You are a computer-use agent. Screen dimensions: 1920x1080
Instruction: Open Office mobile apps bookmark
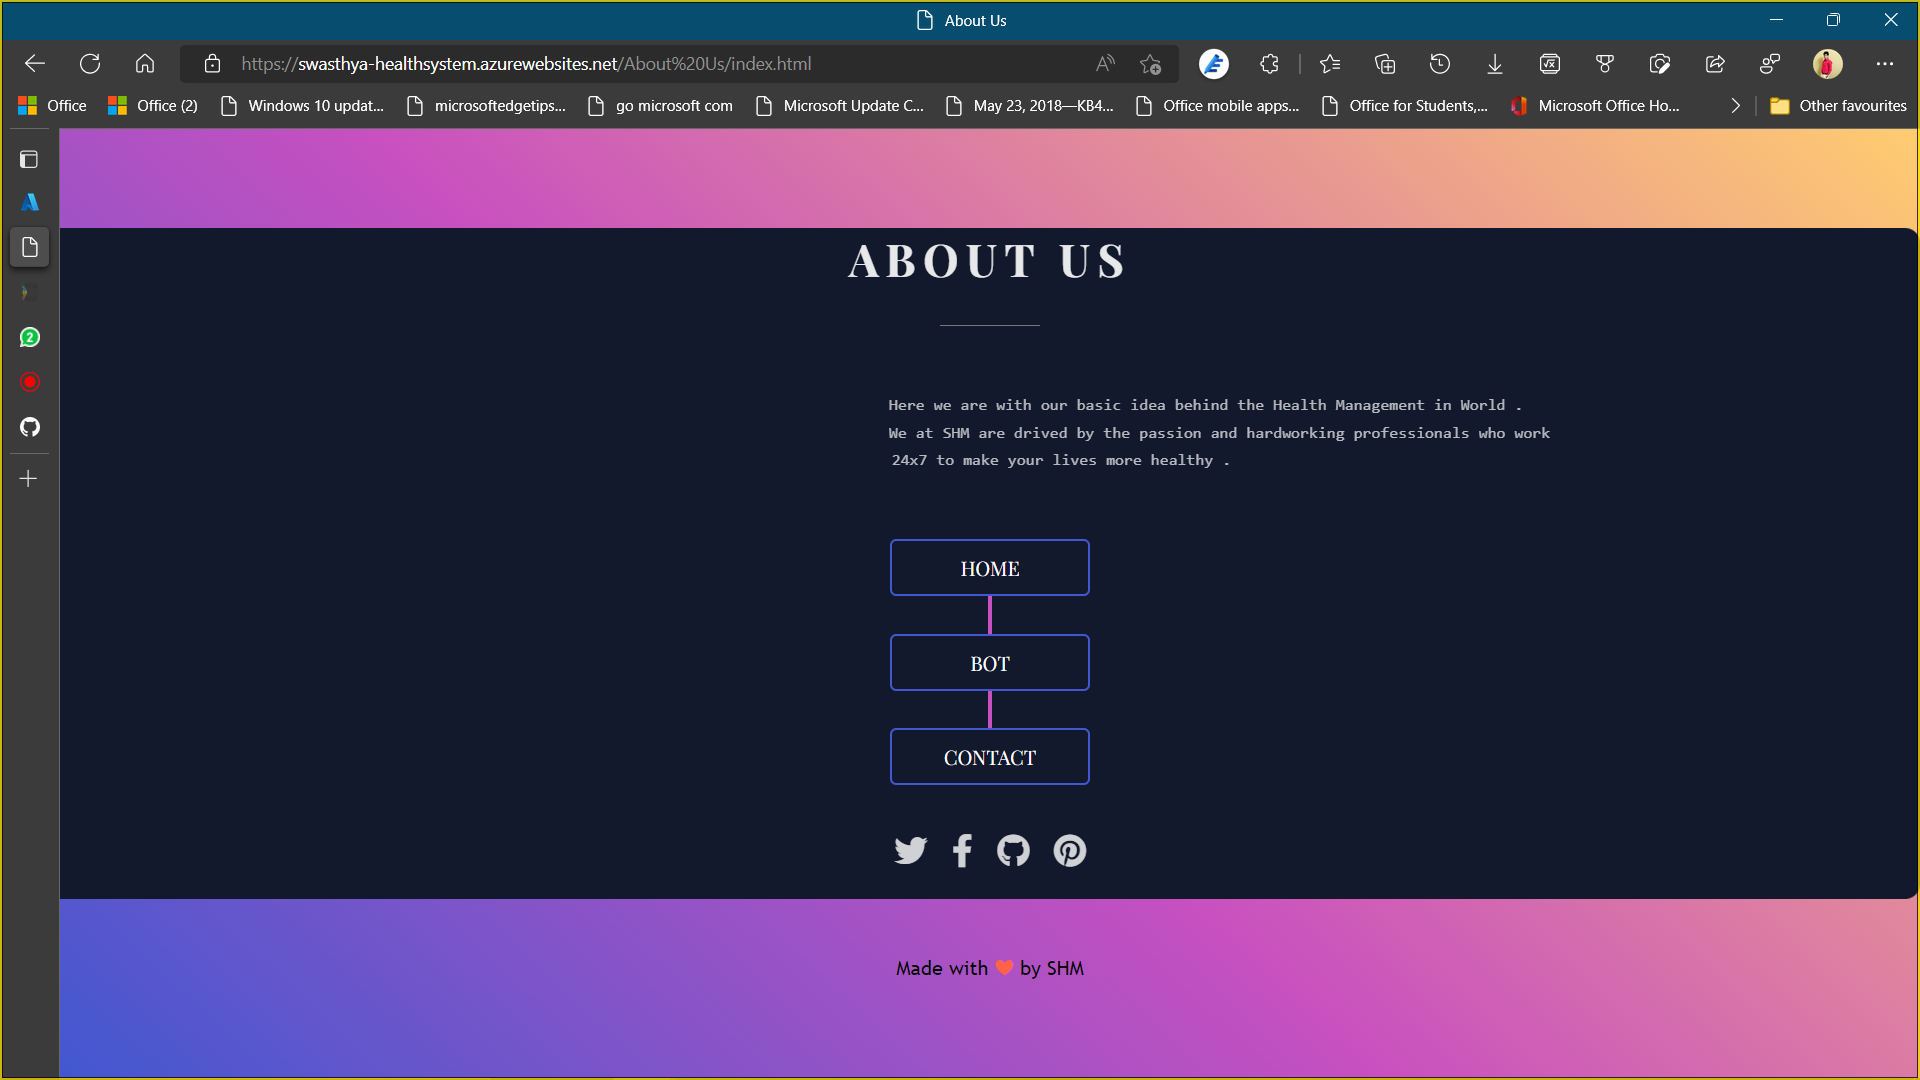[x=1218, y=106]
